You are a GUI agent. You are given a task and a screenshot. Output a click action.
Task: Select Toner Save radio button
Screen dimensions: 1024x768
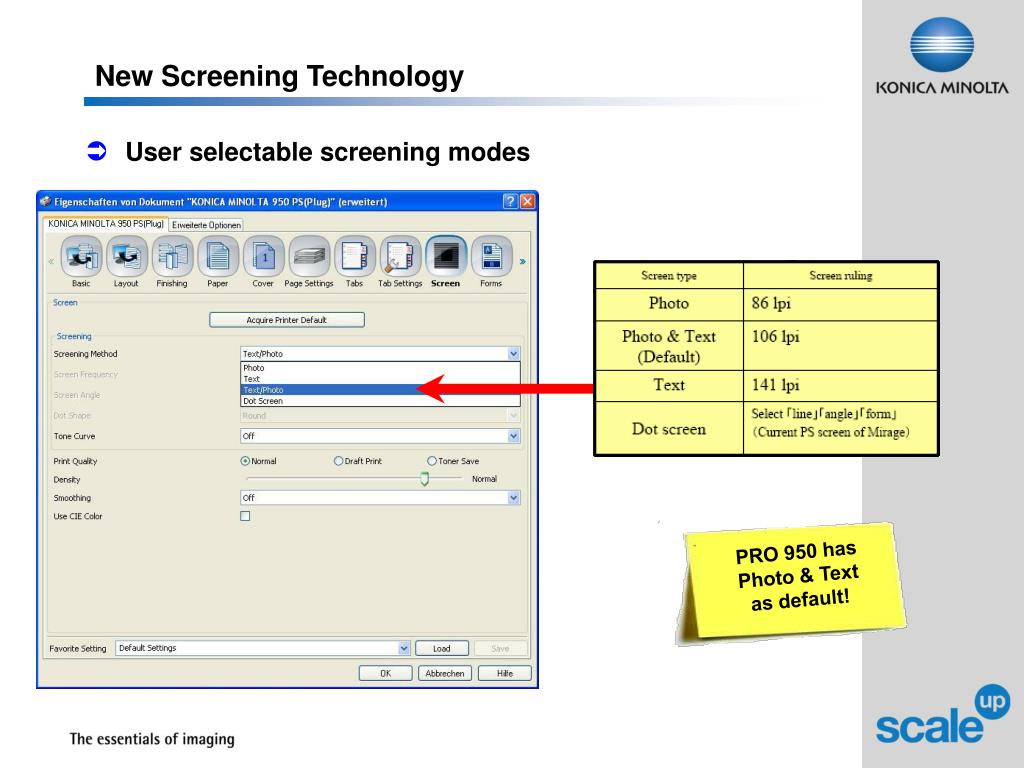(432, 461)
